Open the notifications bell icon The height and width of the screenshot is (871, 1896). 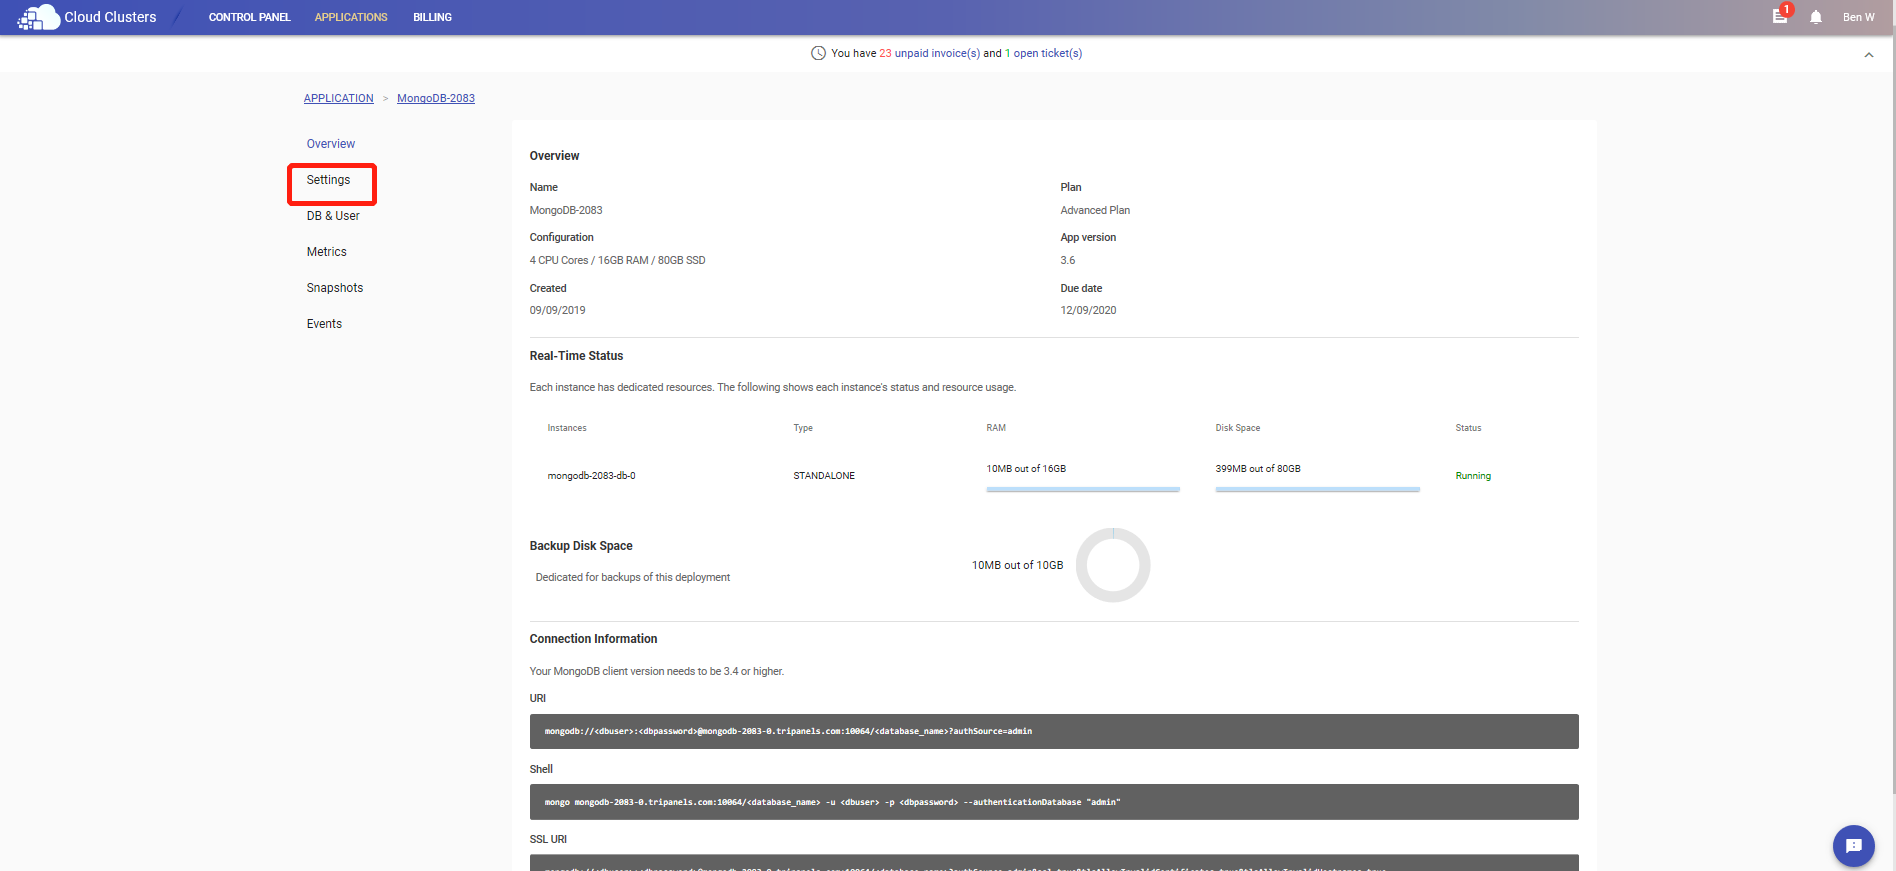click(1816, 17)
